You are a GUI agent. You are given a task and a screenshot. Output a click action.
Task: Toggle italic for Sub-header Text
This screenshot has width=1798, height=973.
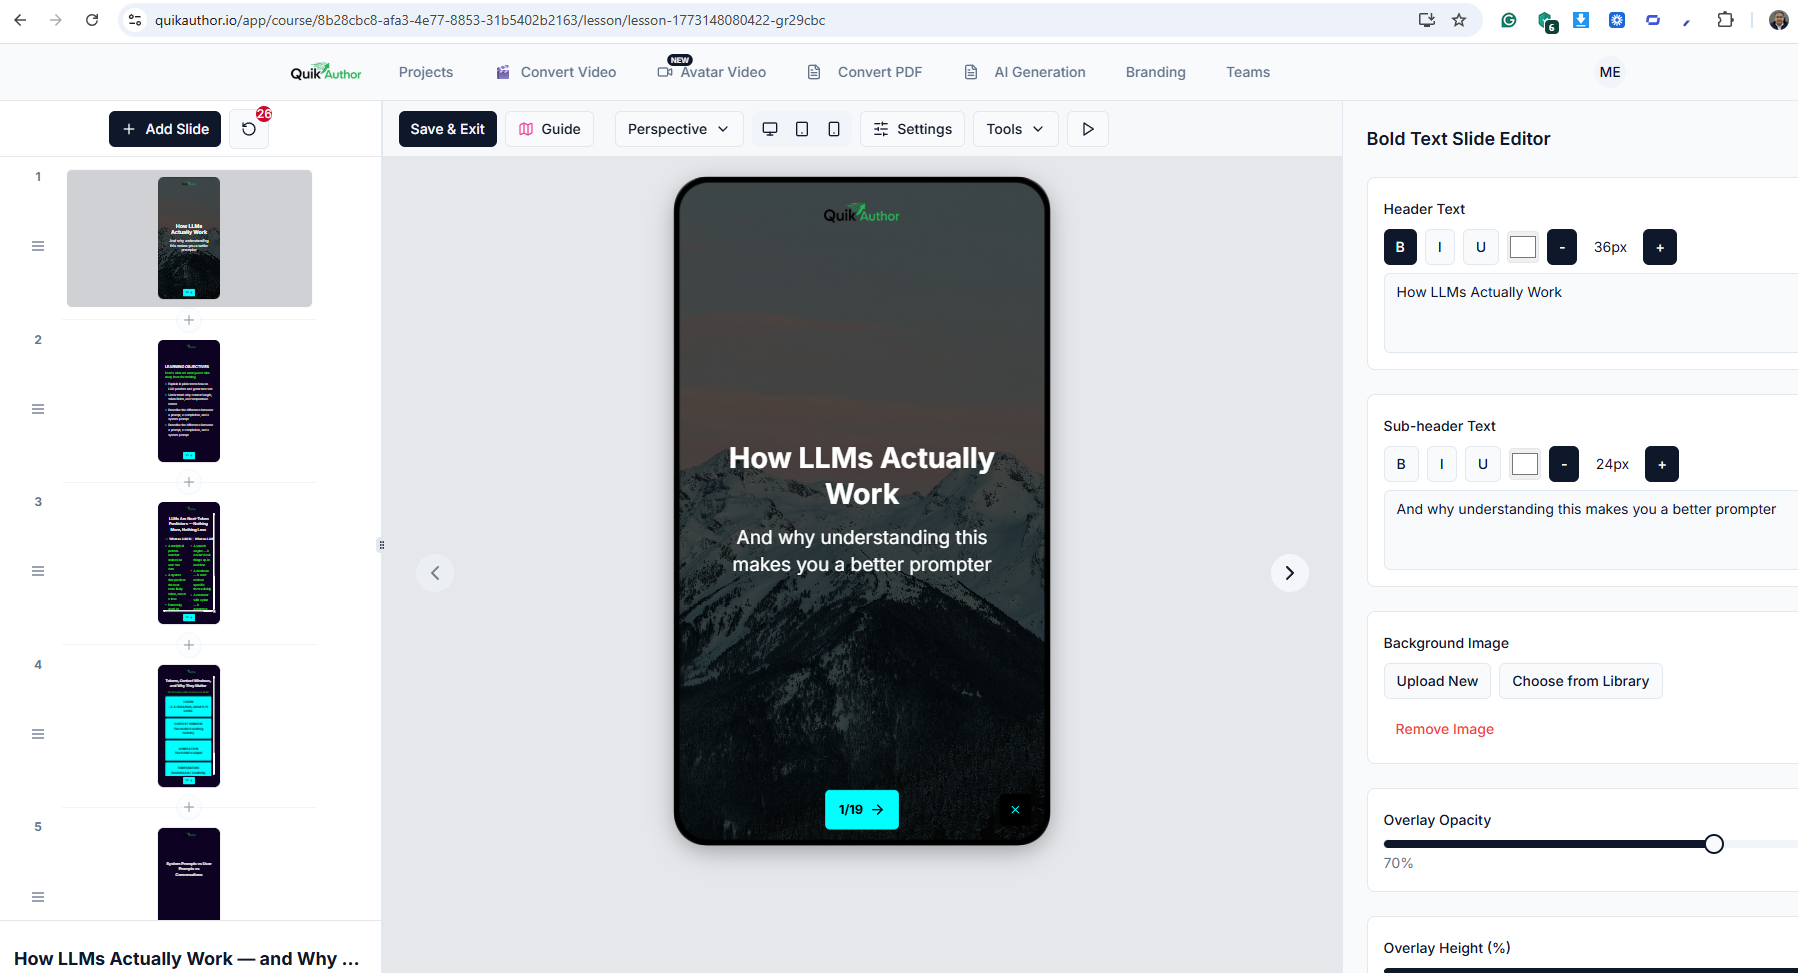coord(1441,464)
